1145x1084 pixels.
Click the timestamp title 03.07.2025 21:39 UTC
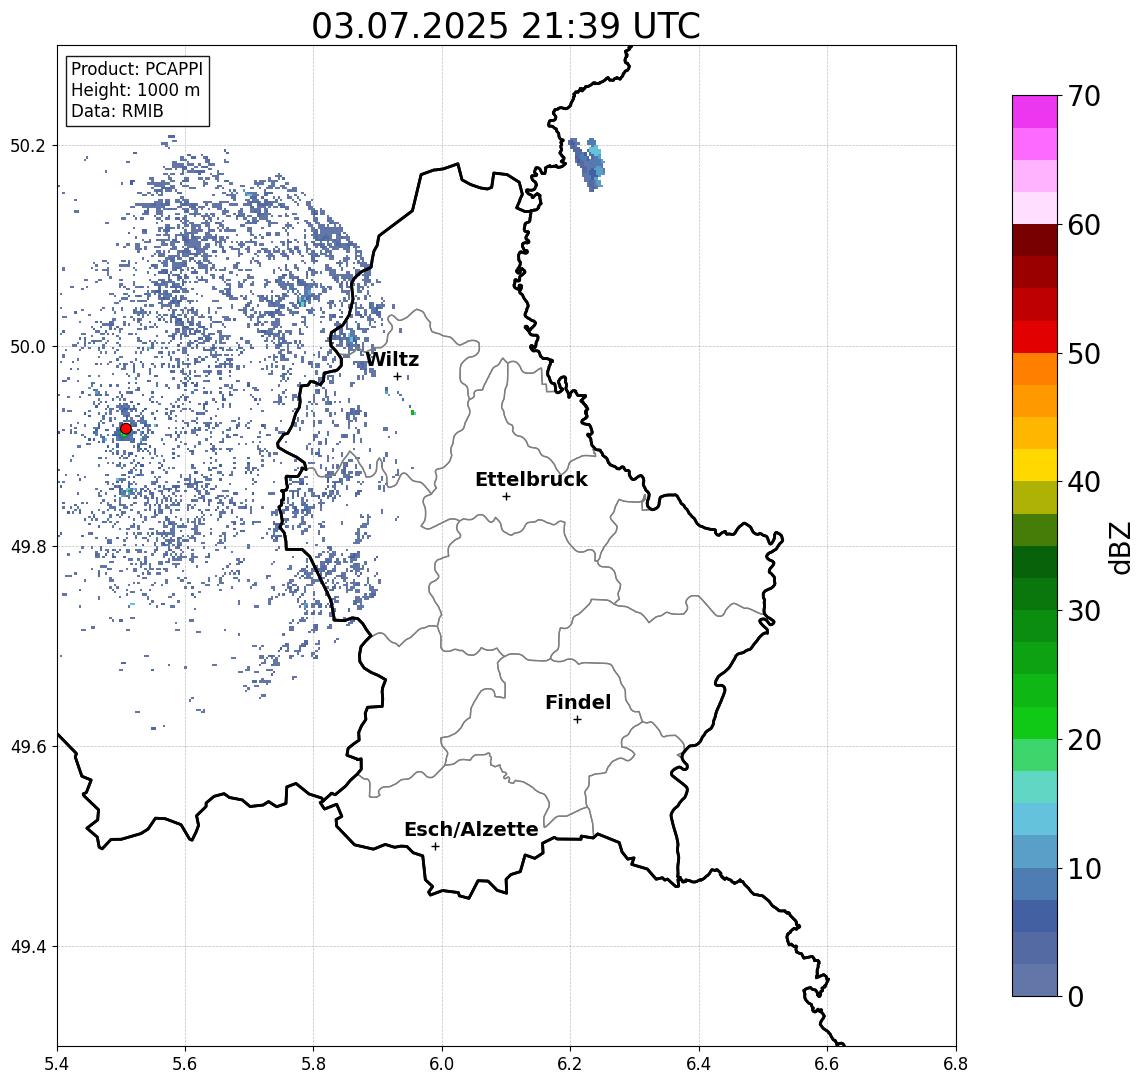[x=506, y=26]
